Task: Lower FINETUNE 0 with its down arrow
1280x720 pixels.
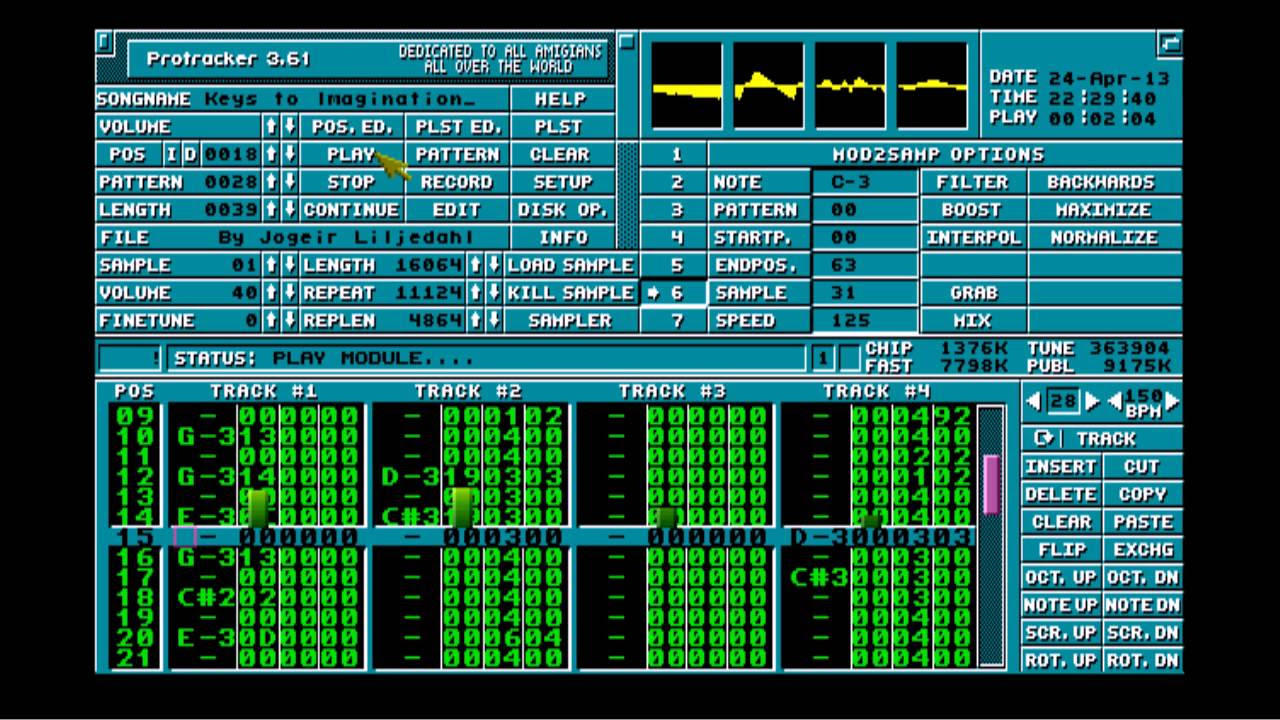Action: pos(289,321)
